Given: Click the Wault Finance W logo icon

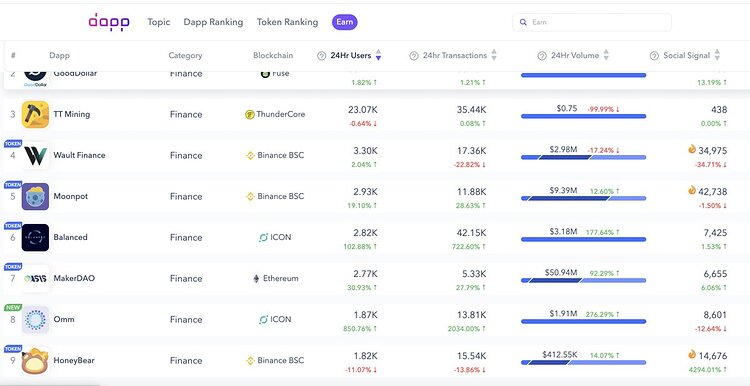Looking at the screenshot, I should point(35,155).
